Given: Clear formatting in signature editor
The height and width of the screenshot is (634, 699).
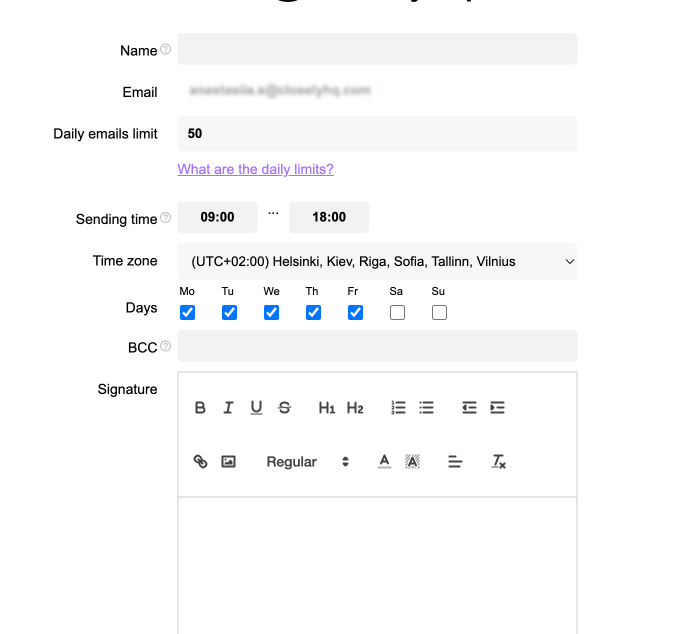Looking at the screenshot, I should (x=498, y=461).
